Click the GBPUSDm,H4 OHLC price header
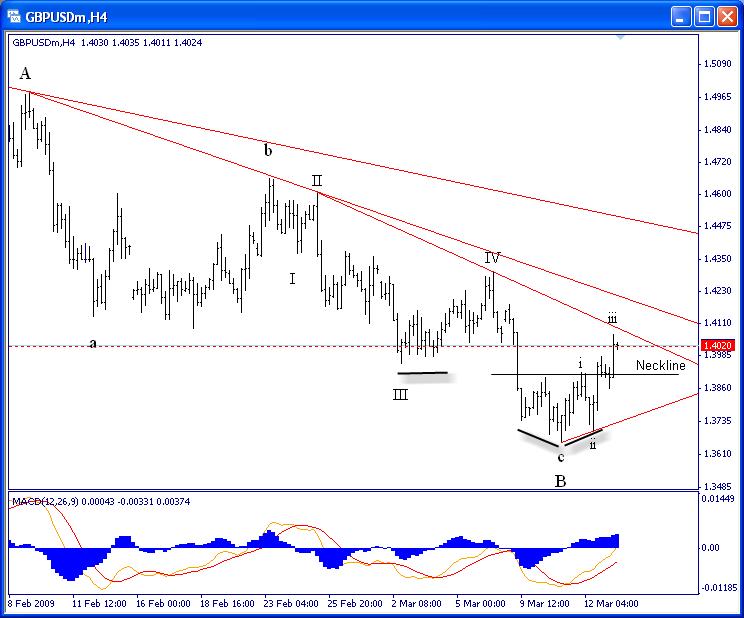 [x=107, y=43]
